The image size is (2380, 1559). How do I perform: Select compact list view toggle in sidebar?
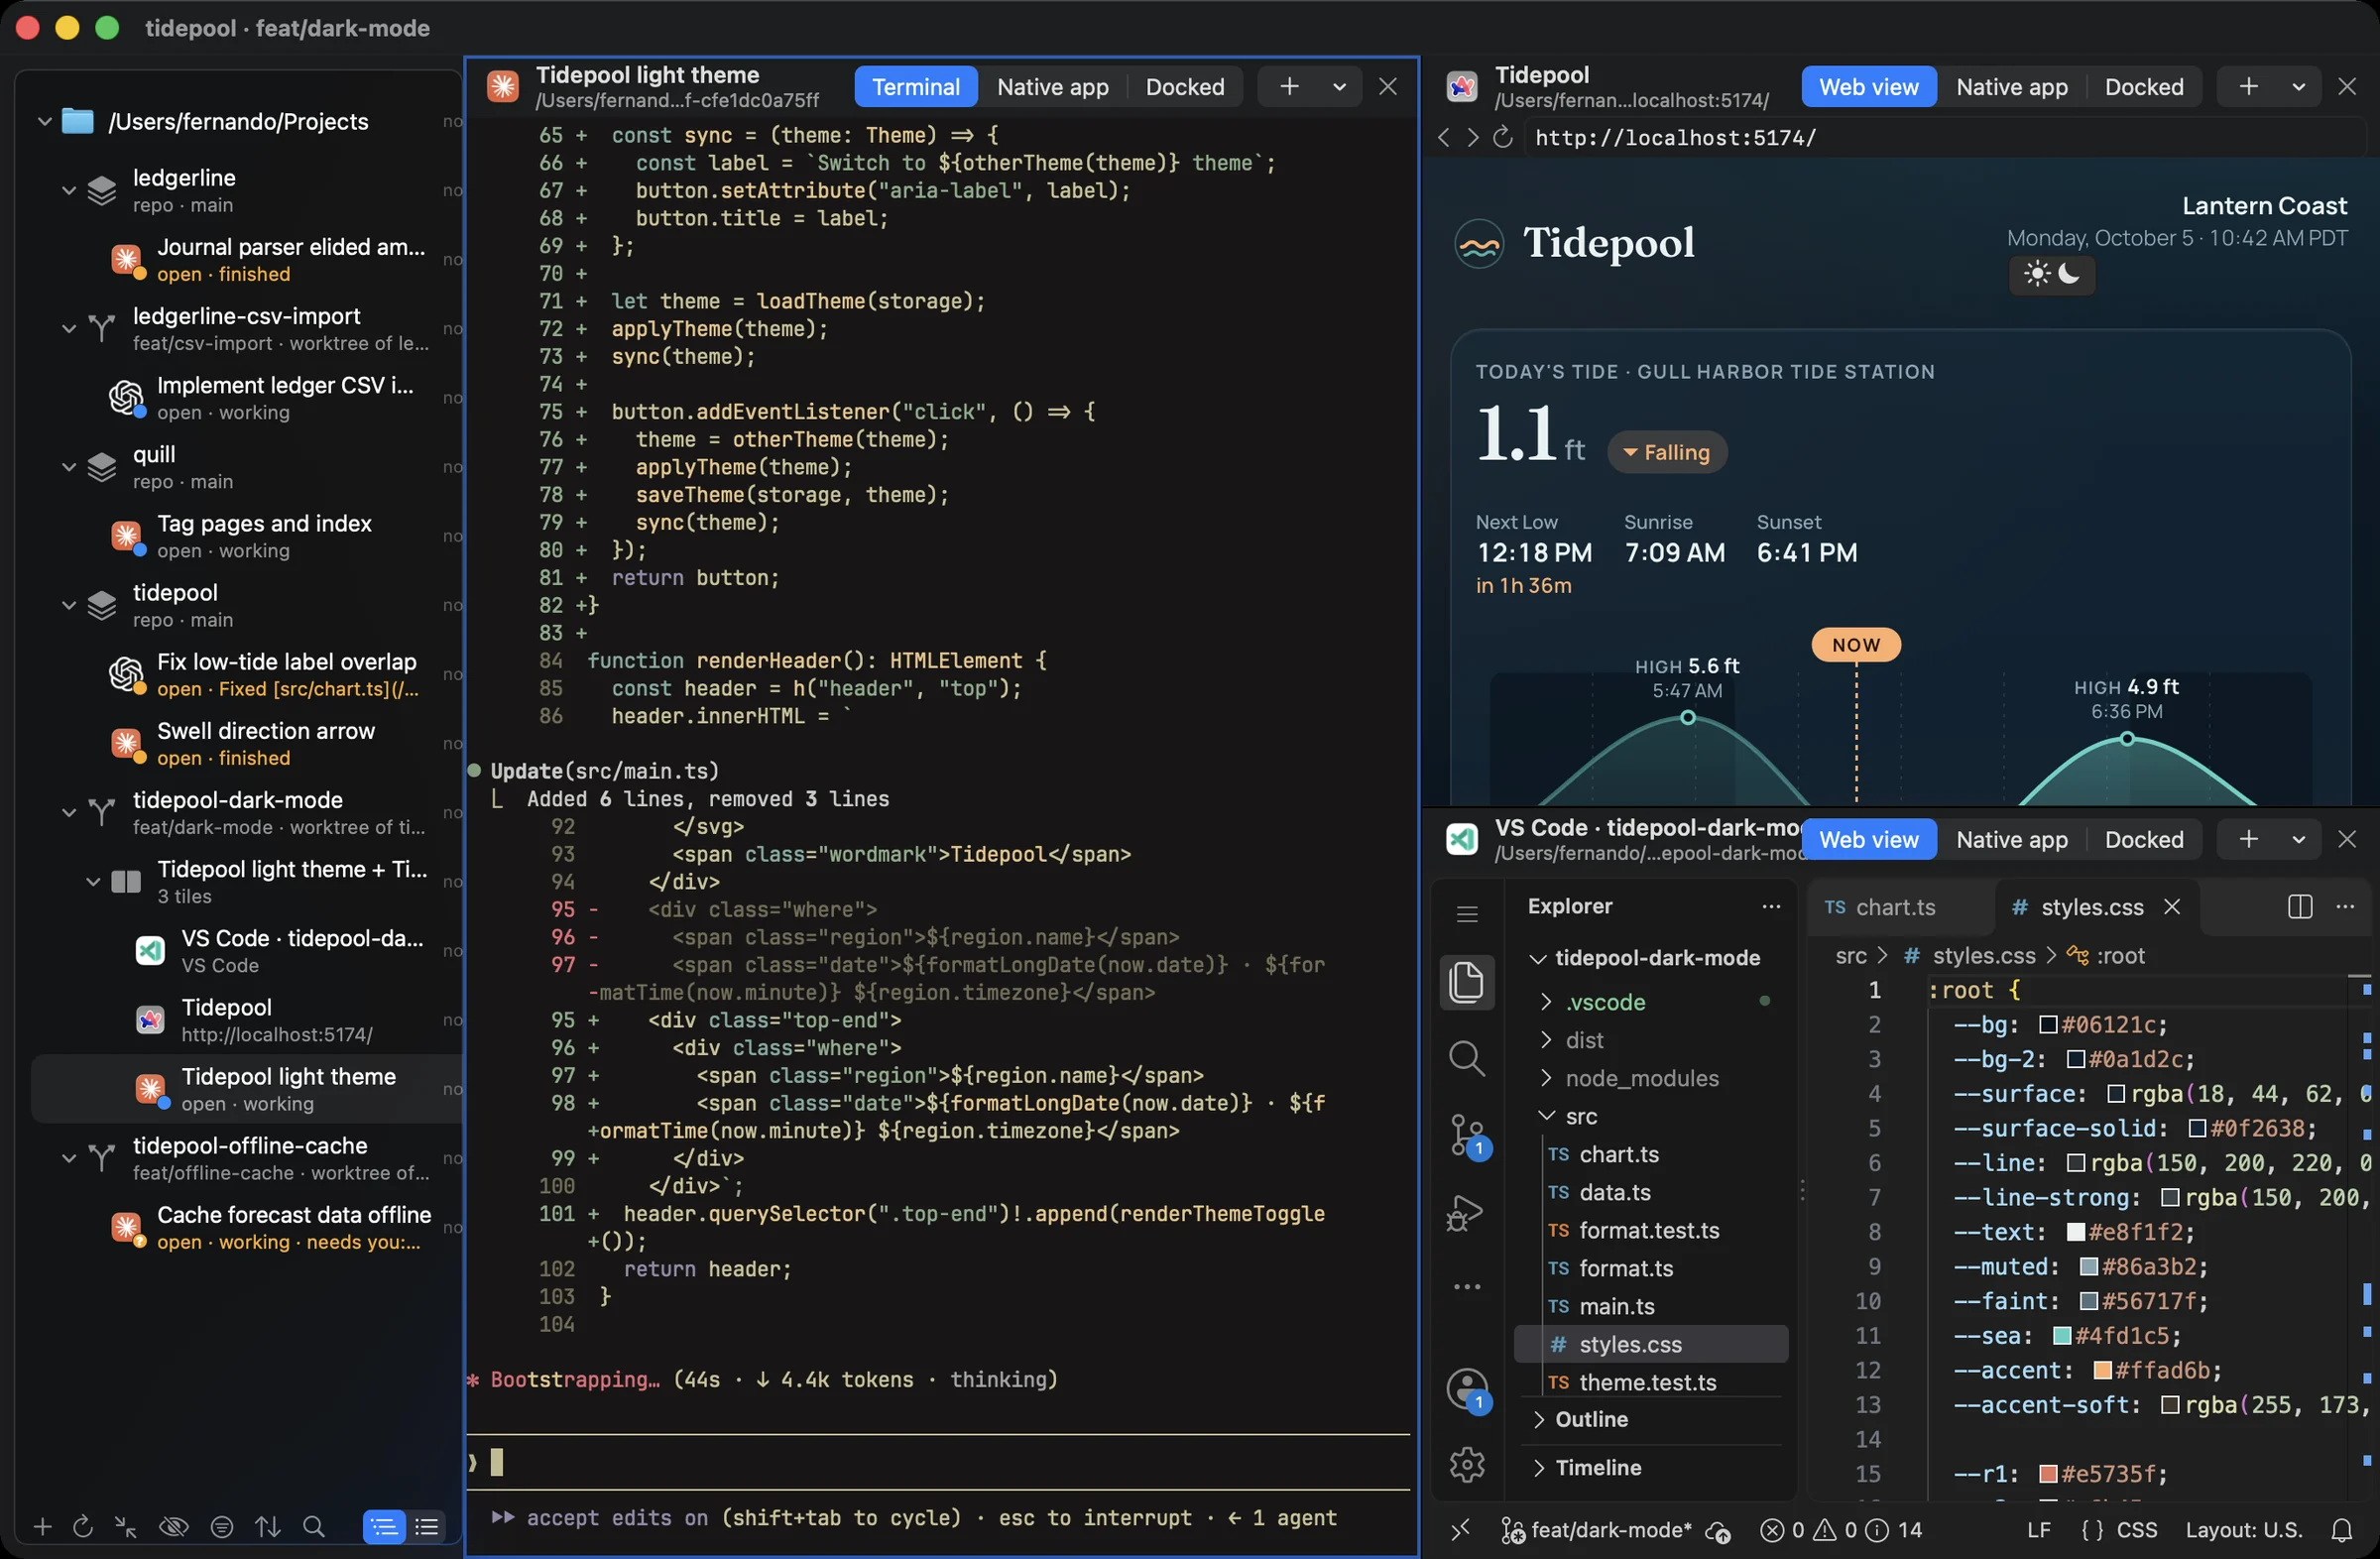(x=427, y=1527)
